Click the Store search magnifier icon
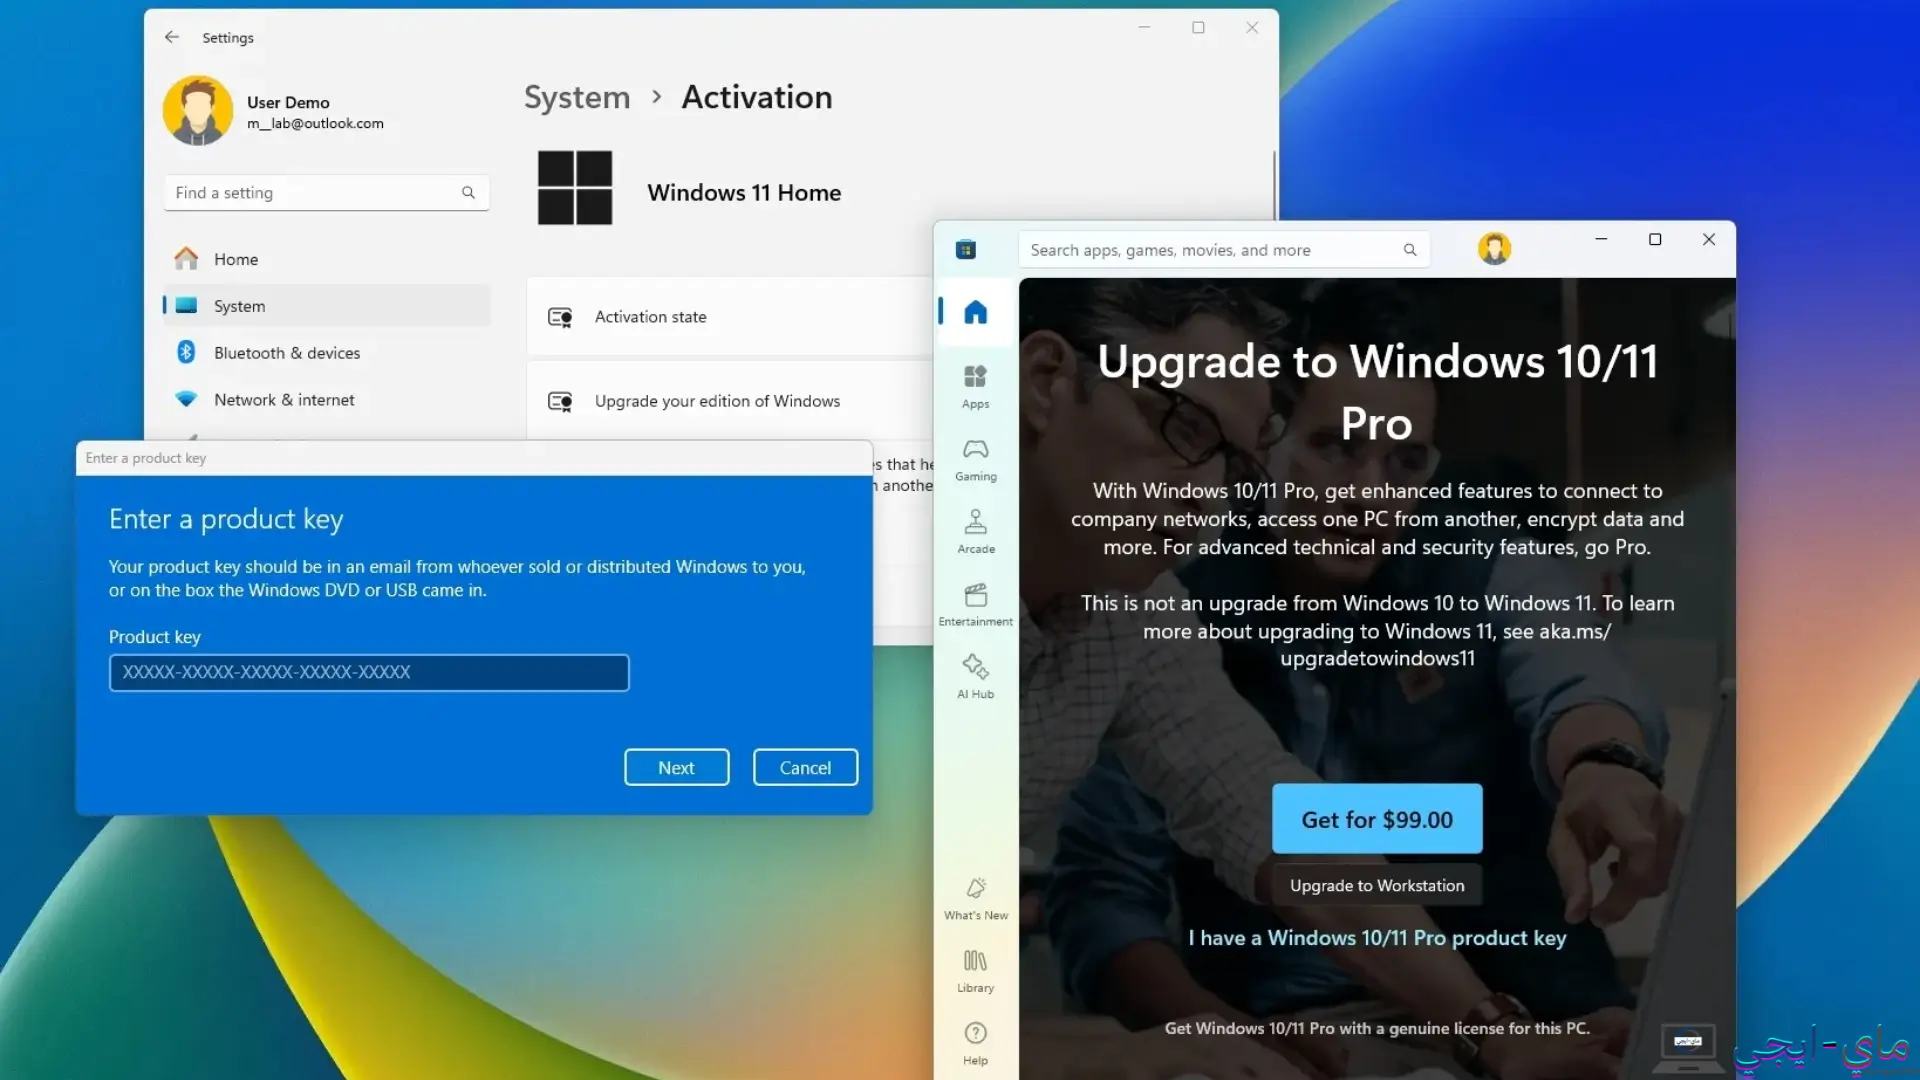This screenshot has width=1920, height=1080. (x=1410, y=250)
